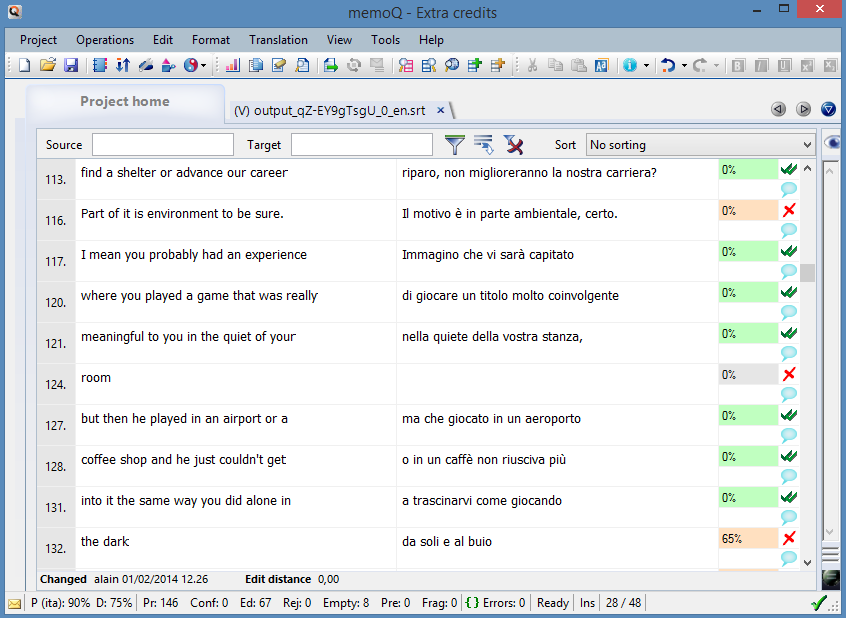Click the 'Empty: 8' status bar entry
The width and height of the screenshot is (846, 618).
(346, 603)
